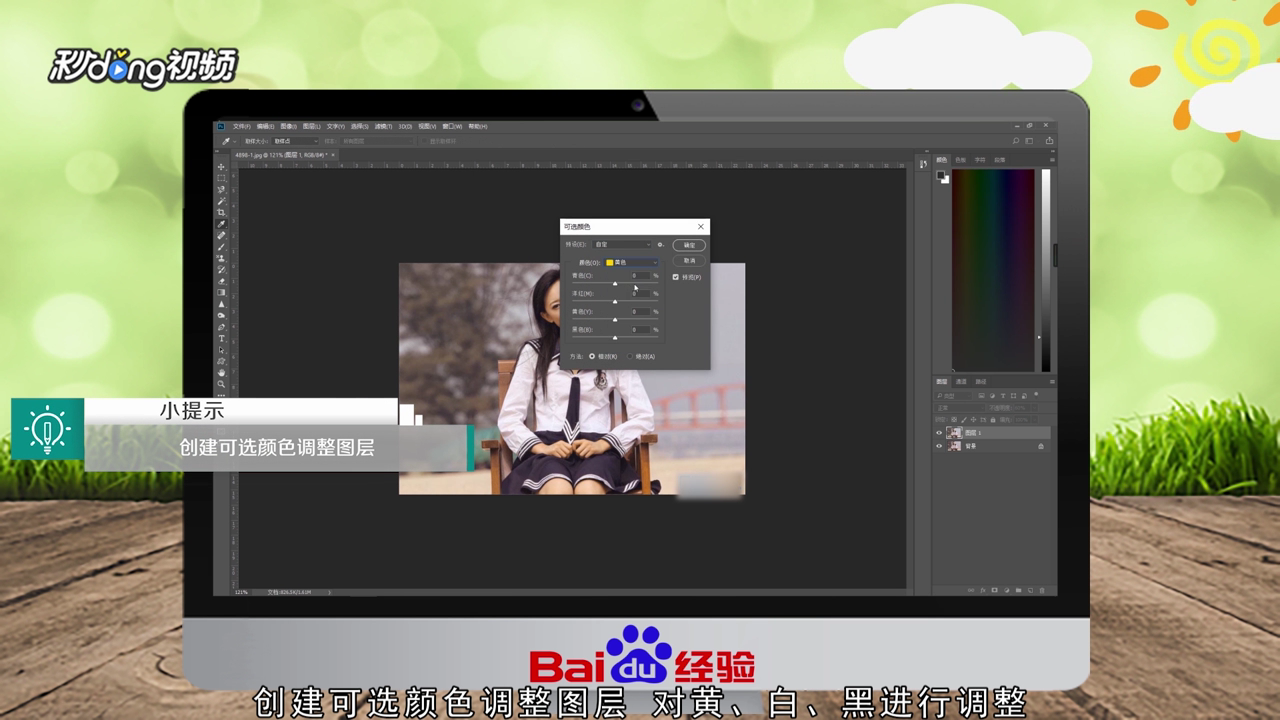This screenshot has height=720, width=1280.
Task: Switch to the 路径 Paths tab
Action: [981, 382]
